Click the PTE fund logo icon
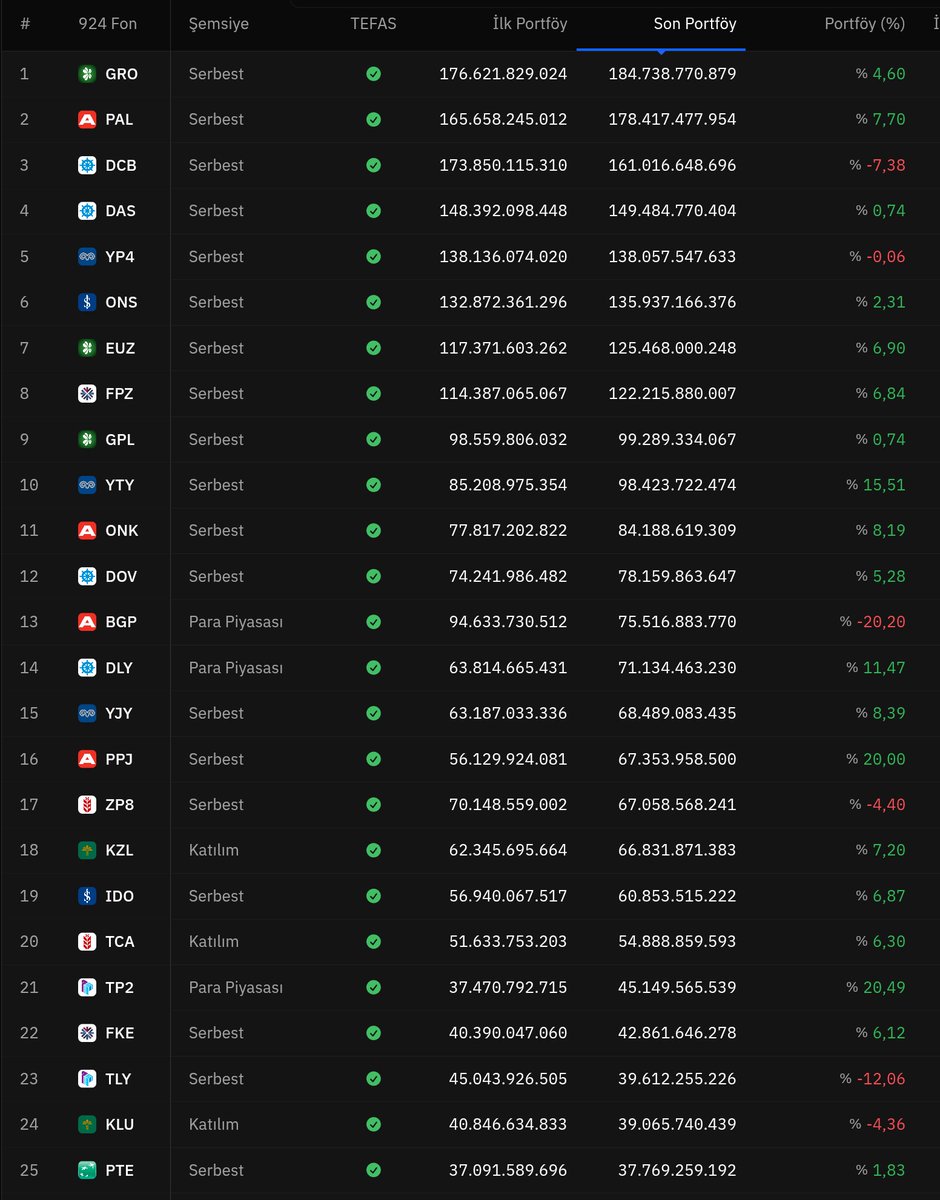This screenshot has height=1200, width=940. click(x=87, y=1170)
